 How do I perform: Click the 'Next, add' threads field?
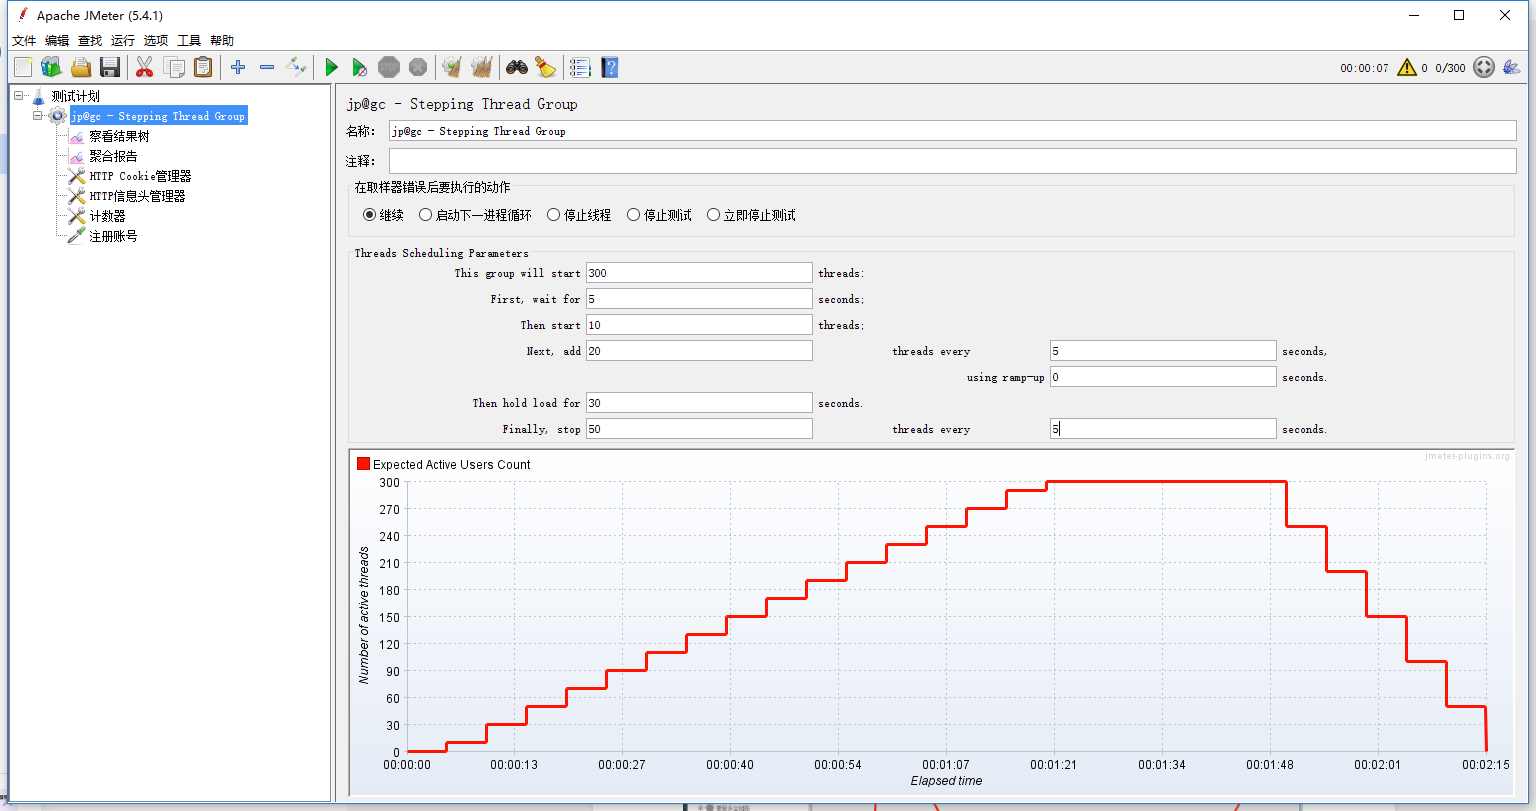coord(699,351)
